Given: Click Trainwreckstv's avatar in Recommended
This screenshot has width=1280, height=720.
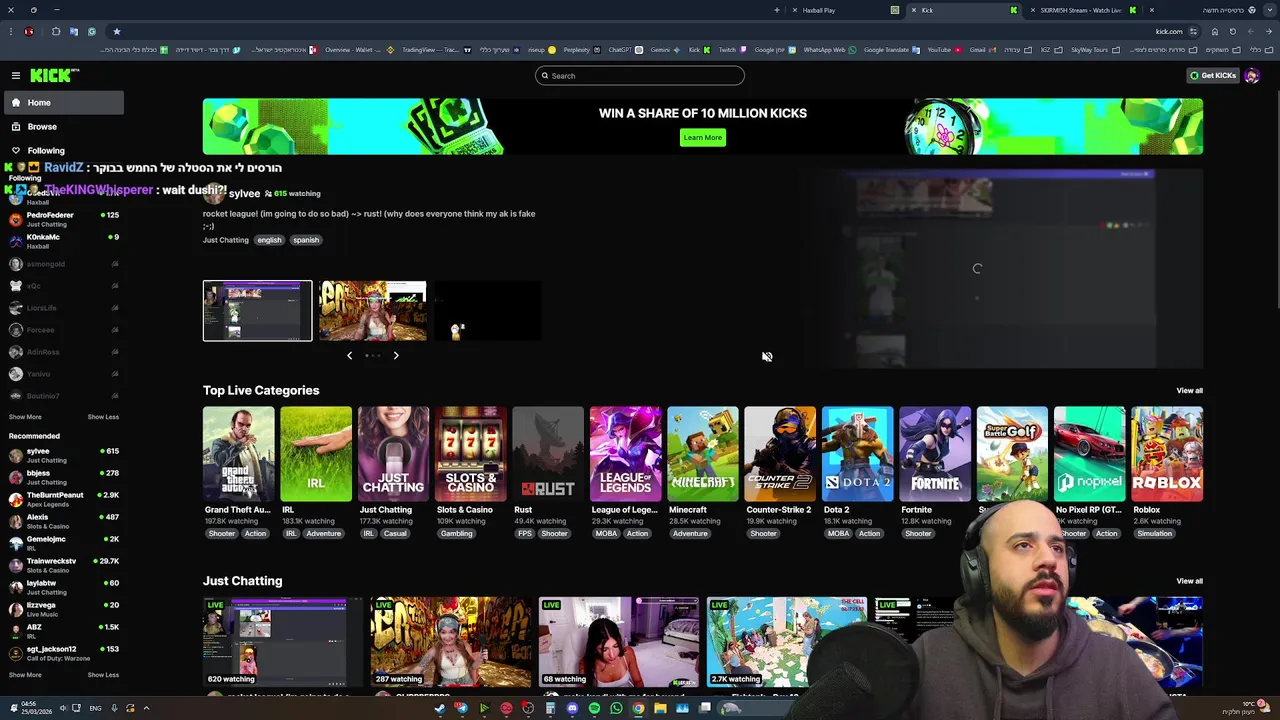Looking at the screenshot, I should (16, 565).
